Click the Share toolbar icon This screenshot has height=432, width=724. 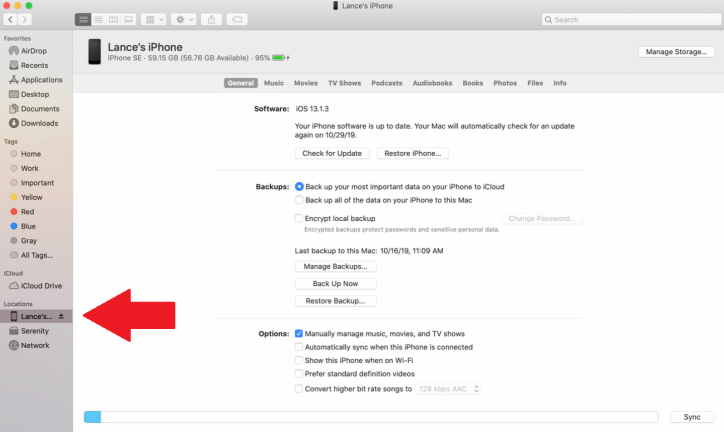(x=211, y=19)
